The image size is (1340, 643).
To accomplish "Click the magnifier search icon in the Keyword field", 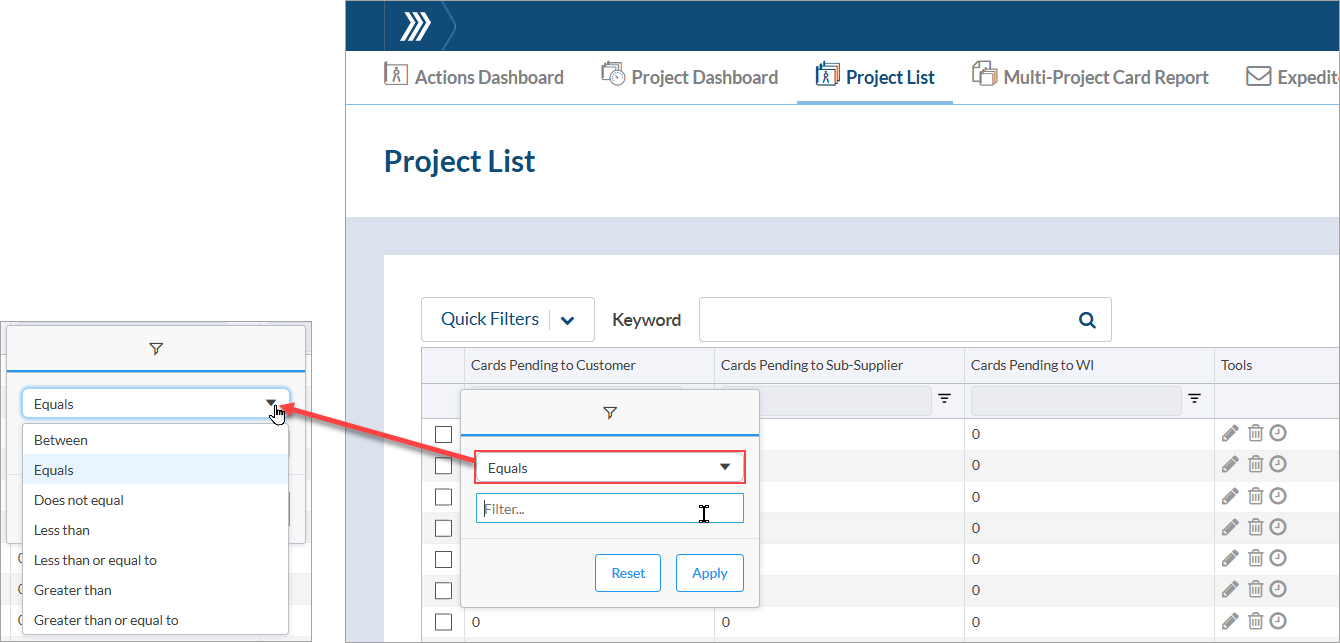I will 1087,320.
